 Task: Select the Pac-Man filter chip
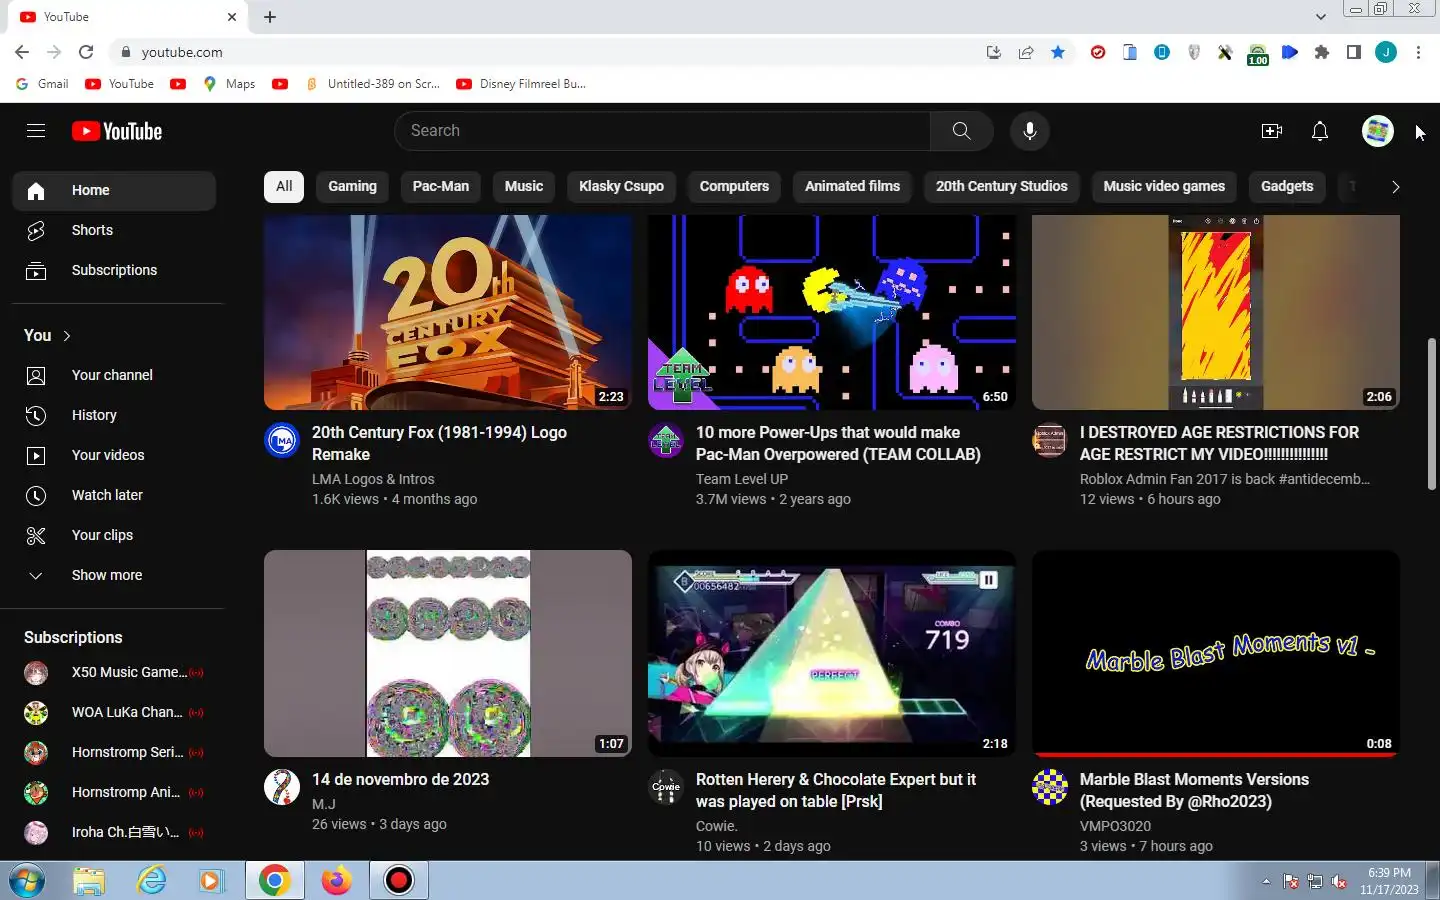click(x=441, y=186)
